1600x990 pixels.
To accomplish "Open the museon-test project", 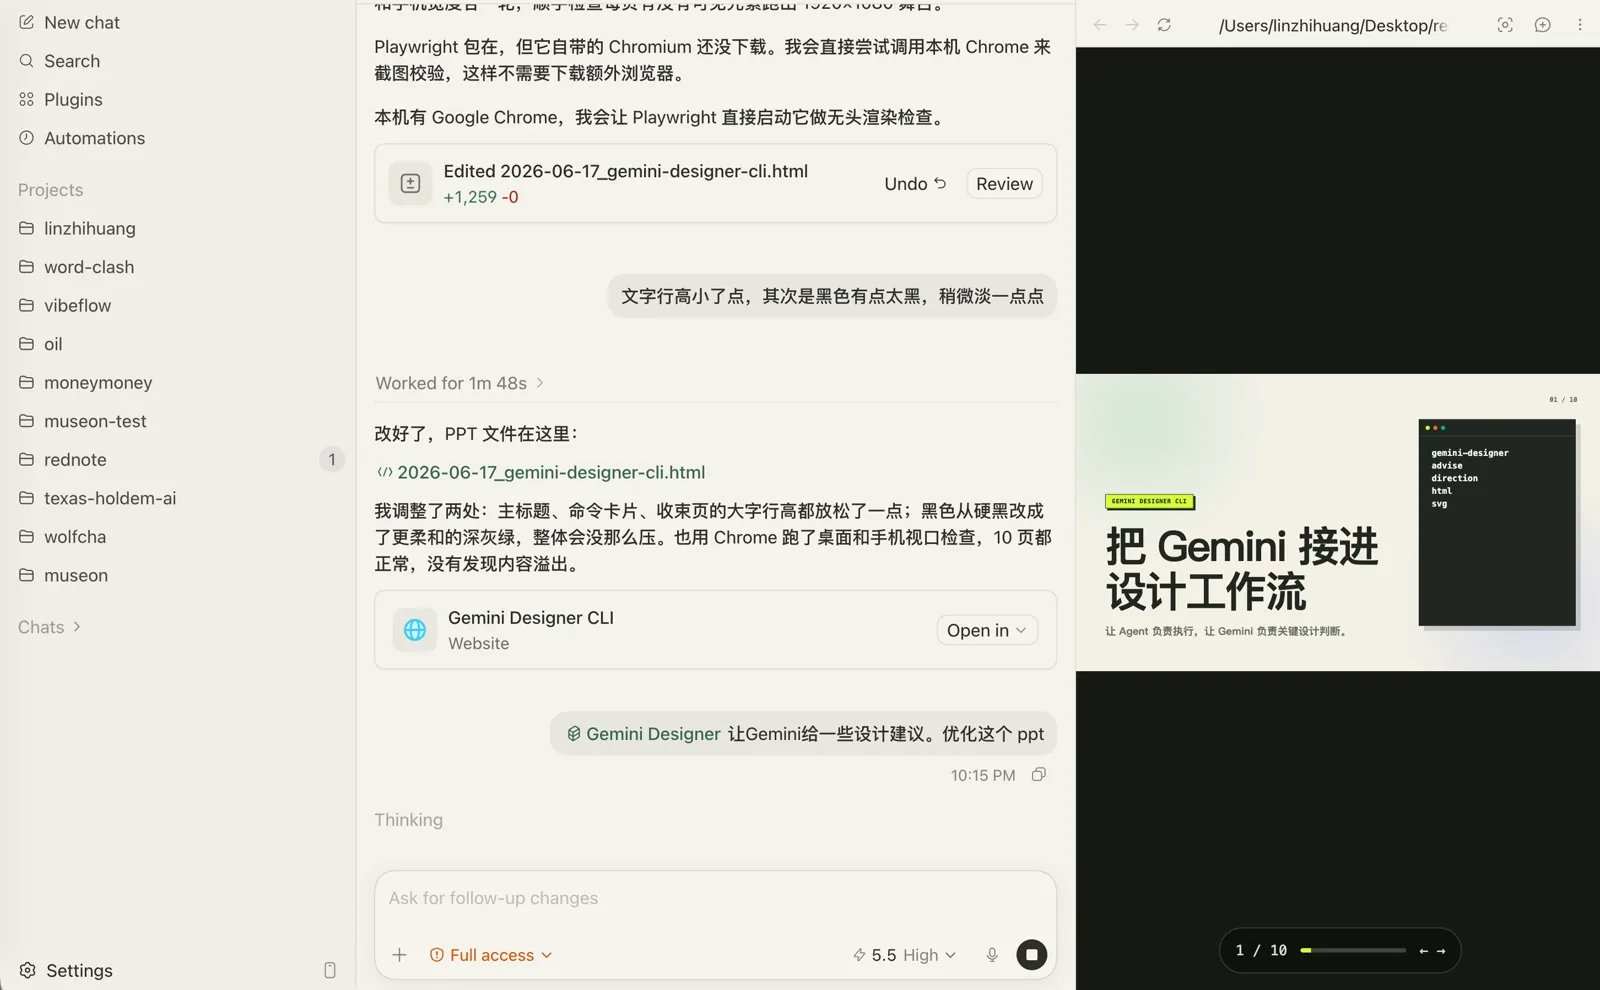I will [x=95, y=421].
